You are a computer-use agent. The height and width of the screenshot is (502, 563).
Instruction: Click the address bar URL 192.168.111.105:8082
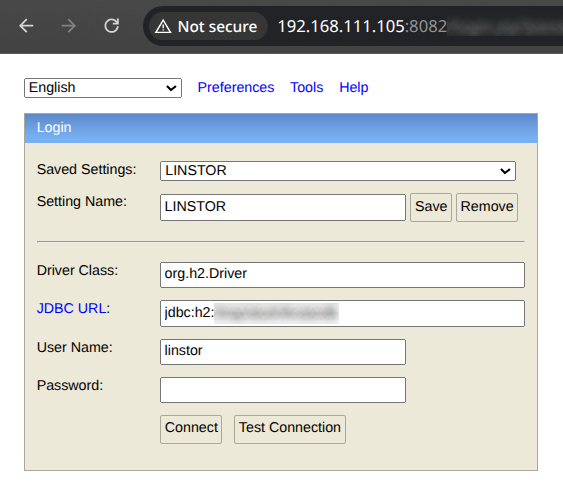(x=362, y=27)
